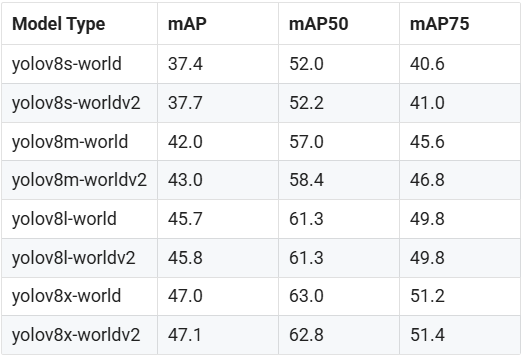Image resolution: width=525 pixels, height=360 pixels.
Task: Click the mAP column header
Action: tap(187, 24)
